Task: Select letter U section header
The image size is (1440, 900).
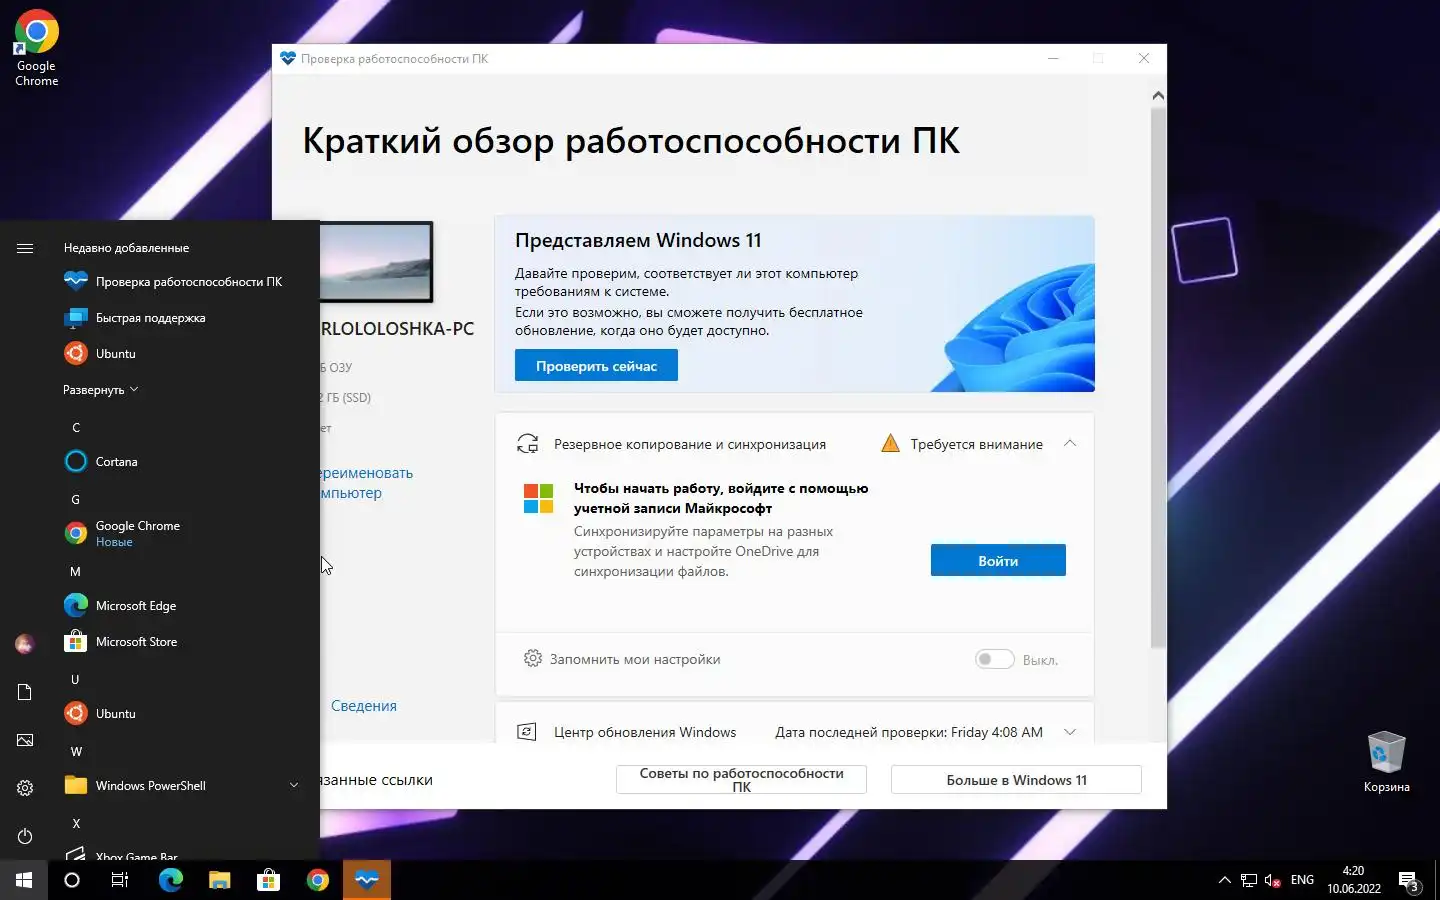Action: (x=76, y=680)
